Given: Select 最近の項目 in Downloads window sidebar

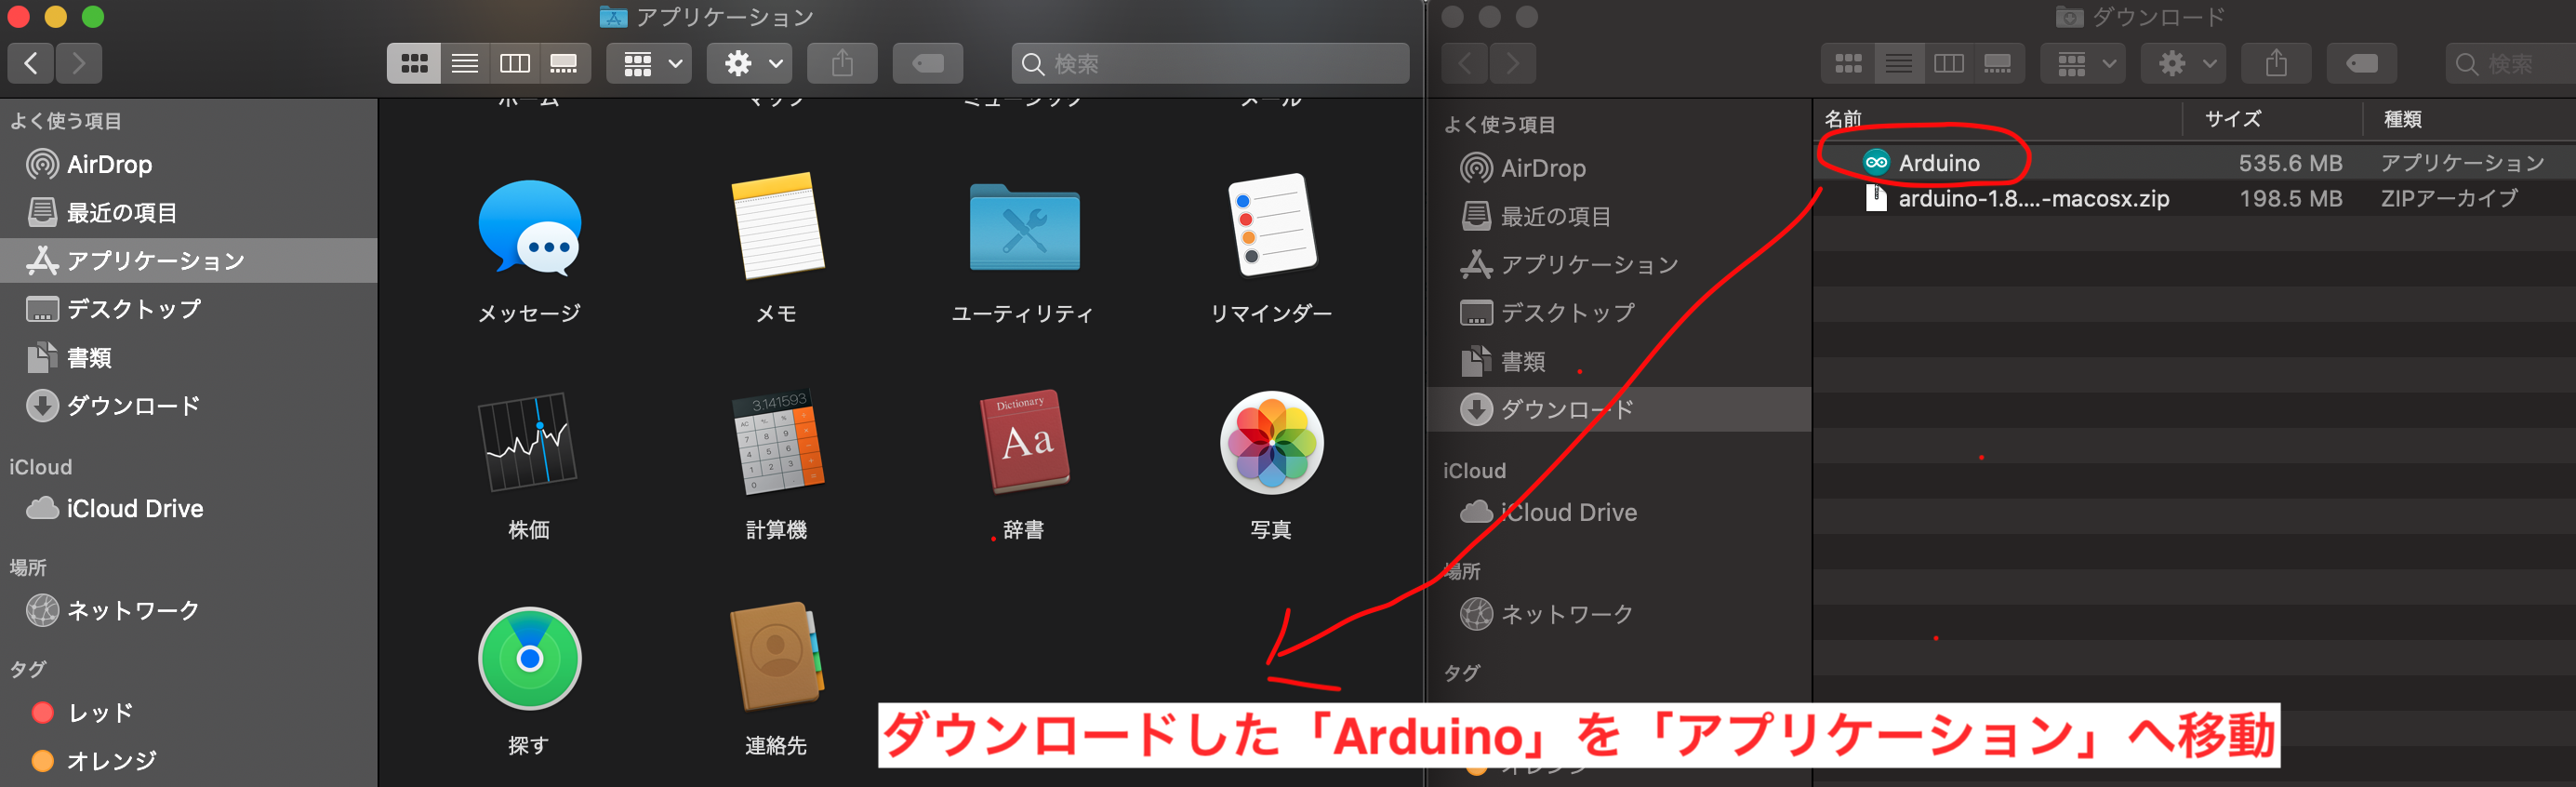Looking at the screenshot, I should click(1620, 216).
